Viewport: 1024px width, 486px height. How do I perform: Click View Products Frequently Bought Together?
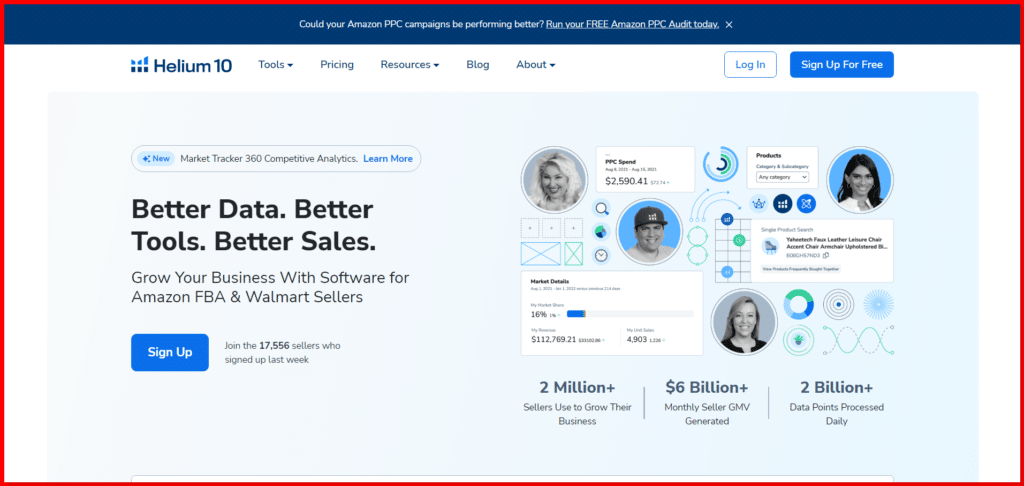[x=801, y=268]
